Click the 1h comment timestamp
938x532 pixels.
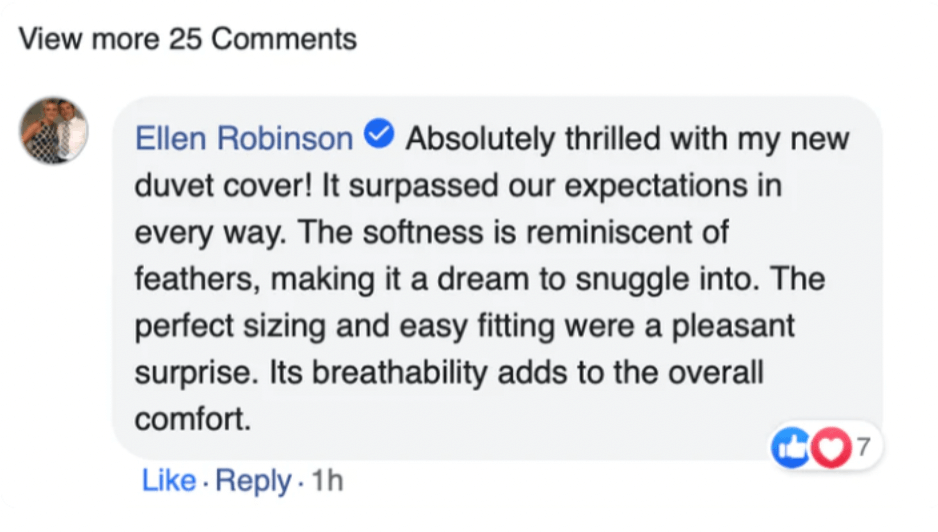327,481
